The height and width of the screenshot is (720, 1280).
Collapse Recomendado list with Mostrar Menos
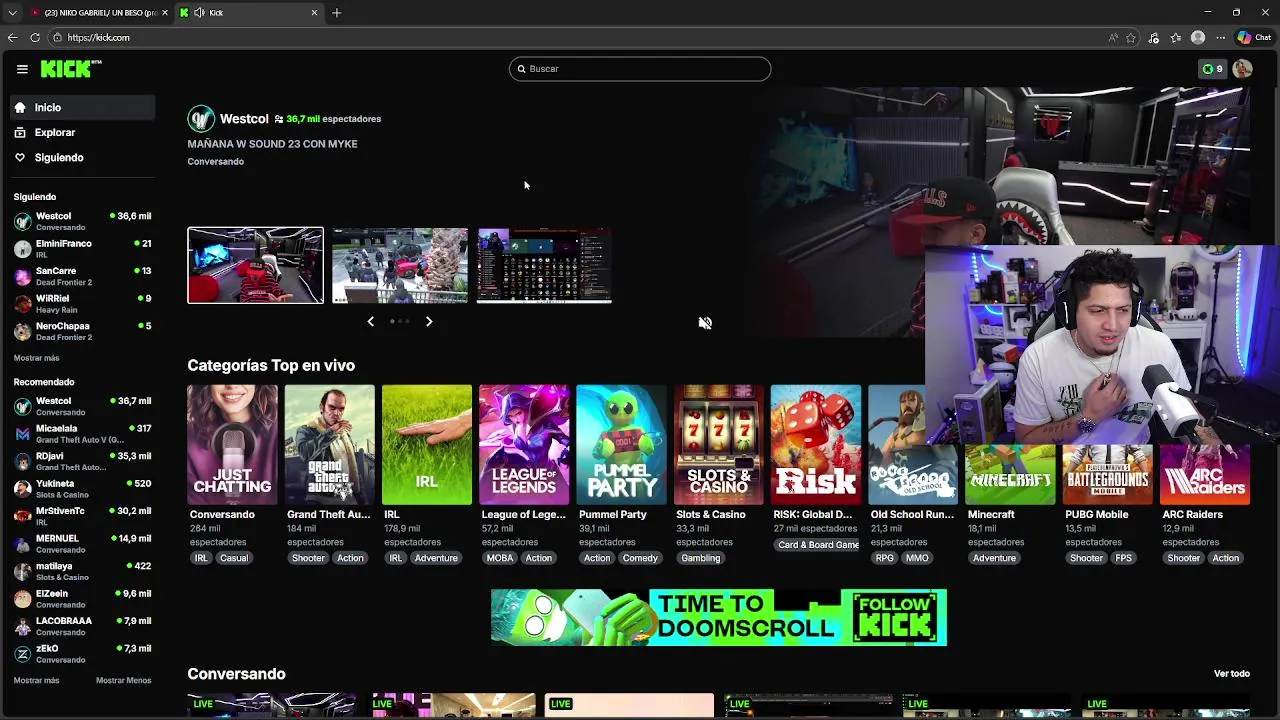point(124,680)
